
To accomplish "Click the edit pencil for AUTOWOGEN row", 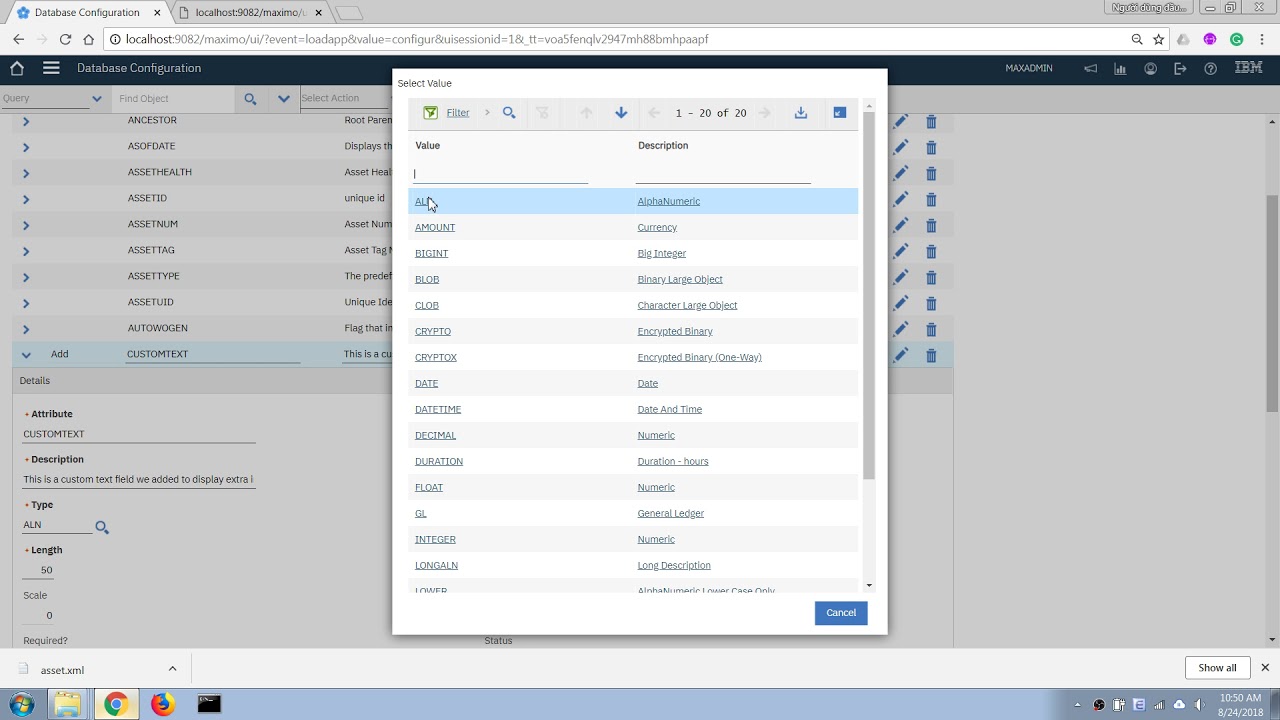I will point(901,329).
